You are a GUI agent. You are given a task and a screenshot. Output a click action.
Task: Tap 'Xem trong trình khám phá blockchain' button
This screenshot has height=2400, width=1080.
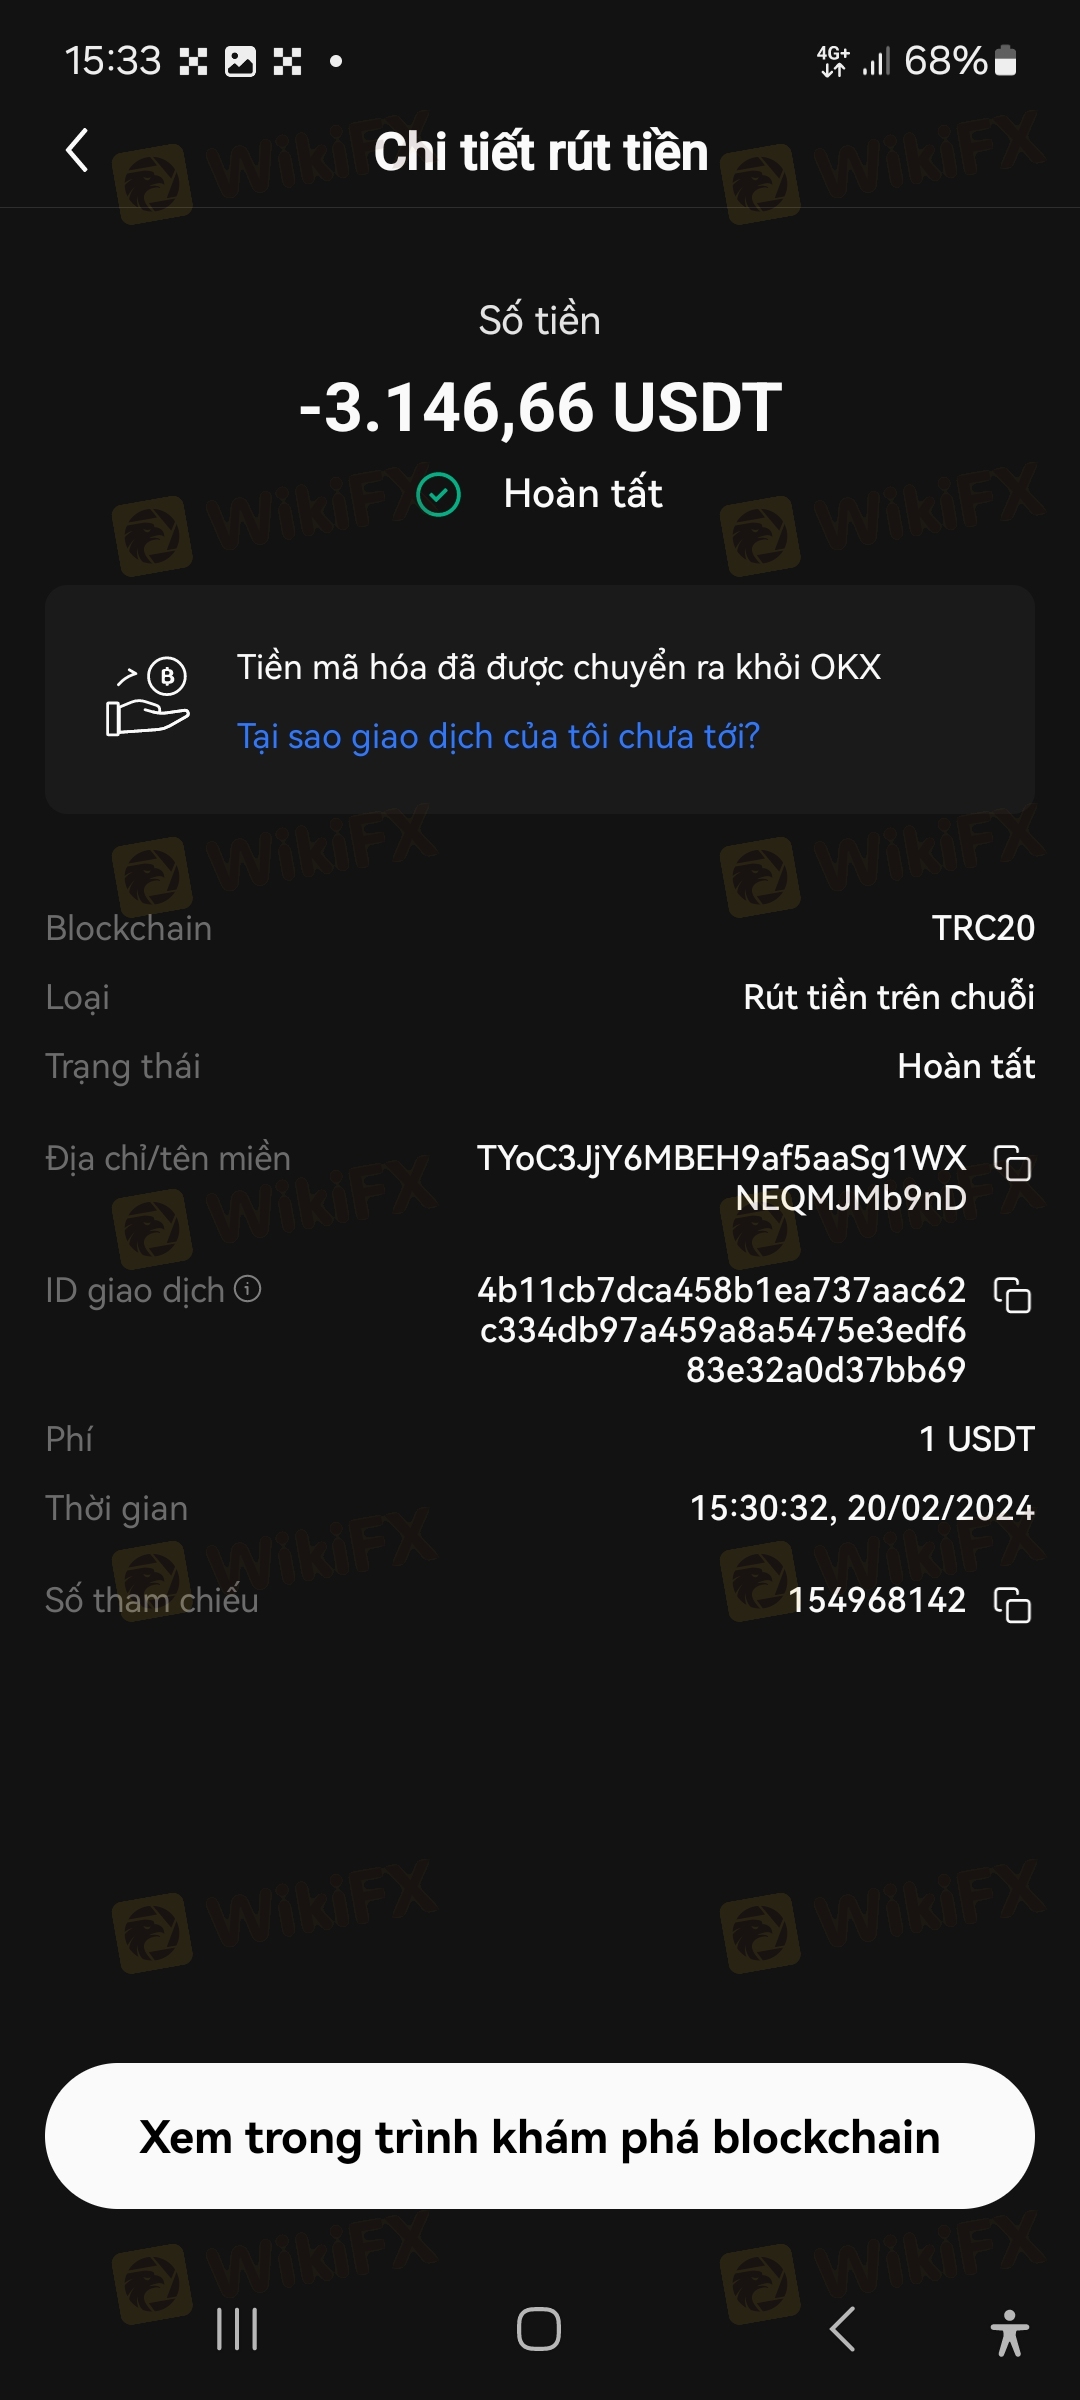[540, 2137]
